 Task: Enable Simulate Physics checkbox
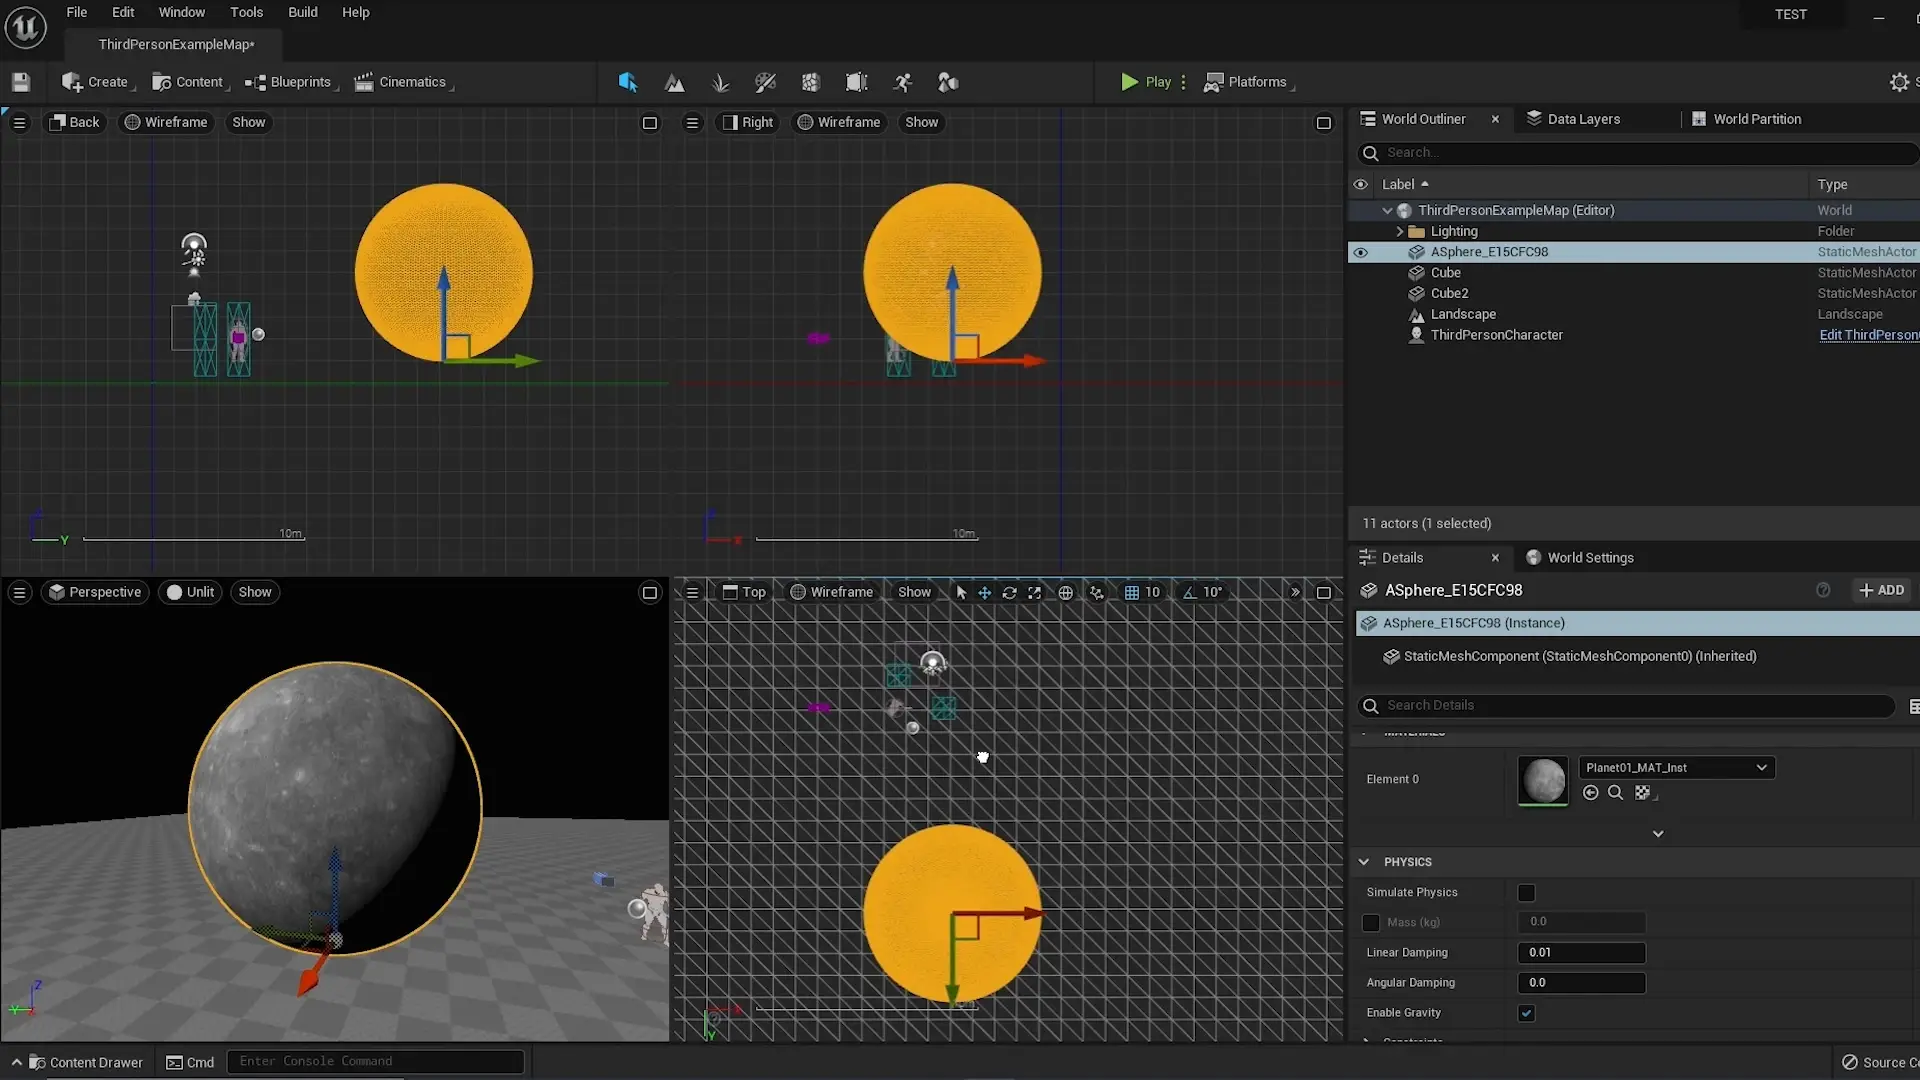(1526, 893)
